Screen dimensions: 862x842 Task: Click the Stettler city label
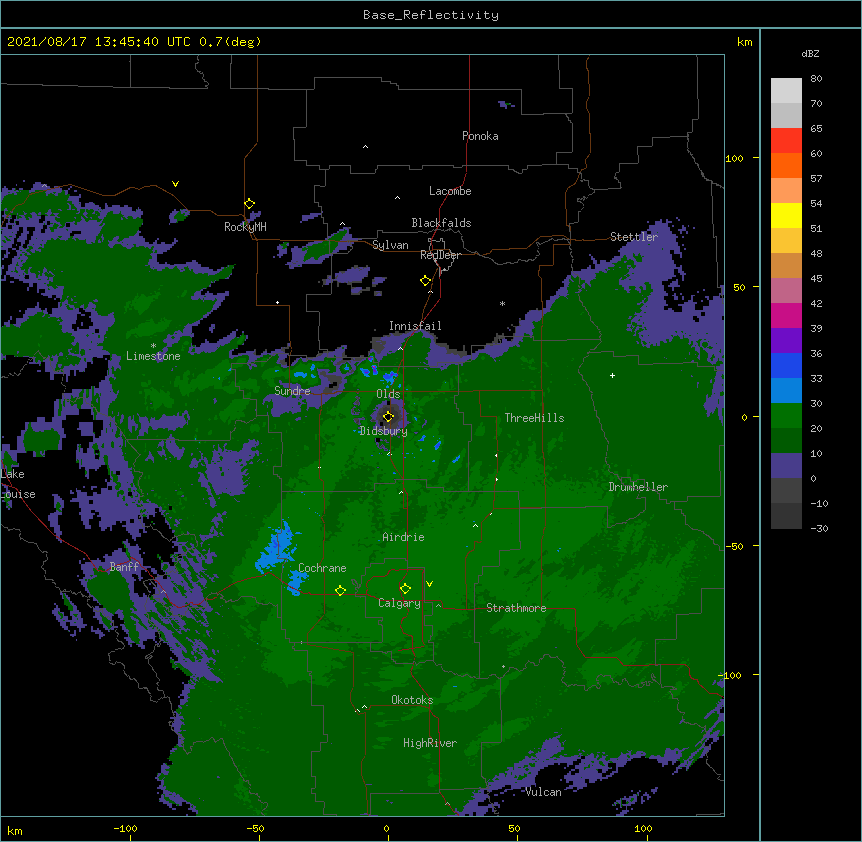point(634,237)
